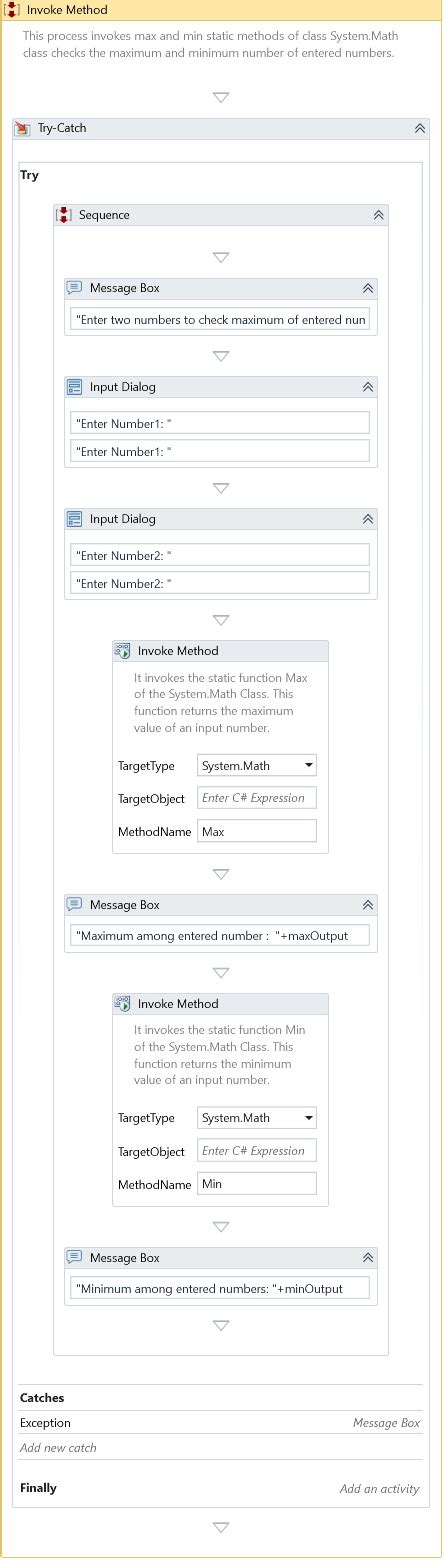Click the Min method description text
The height and width of the screenshot is (1563, 446).
pos(221,1055)
